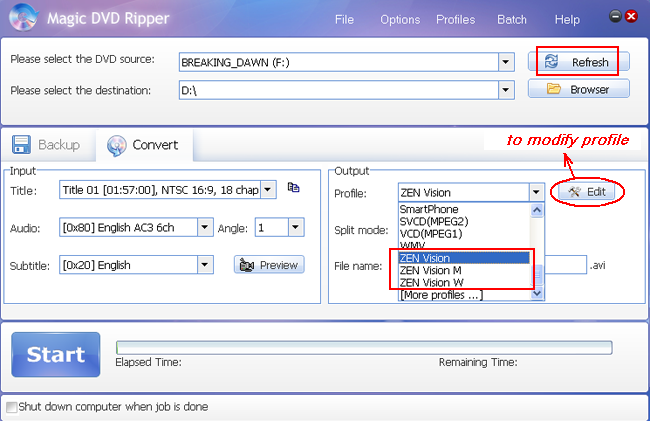The width and height of the screenshot is (650, 421).
Task: Expand the Title dropdown arrow
Action: (x=268, y=190)
